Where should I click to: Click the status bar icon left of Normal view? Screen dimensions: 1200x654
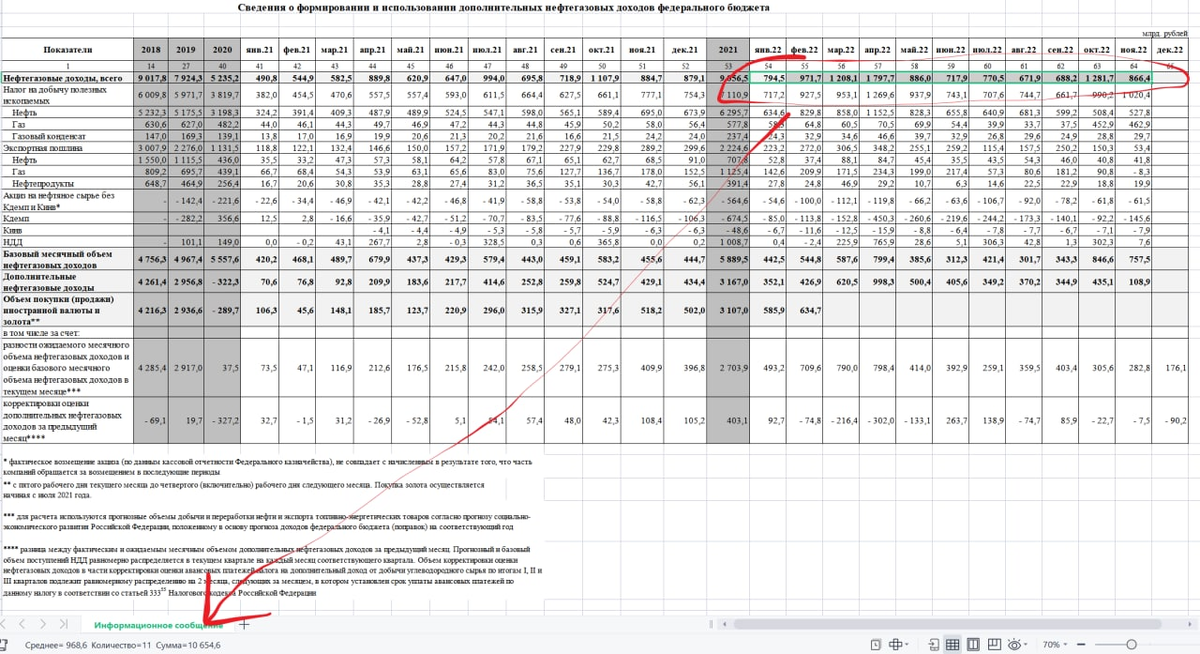(933, 645)
